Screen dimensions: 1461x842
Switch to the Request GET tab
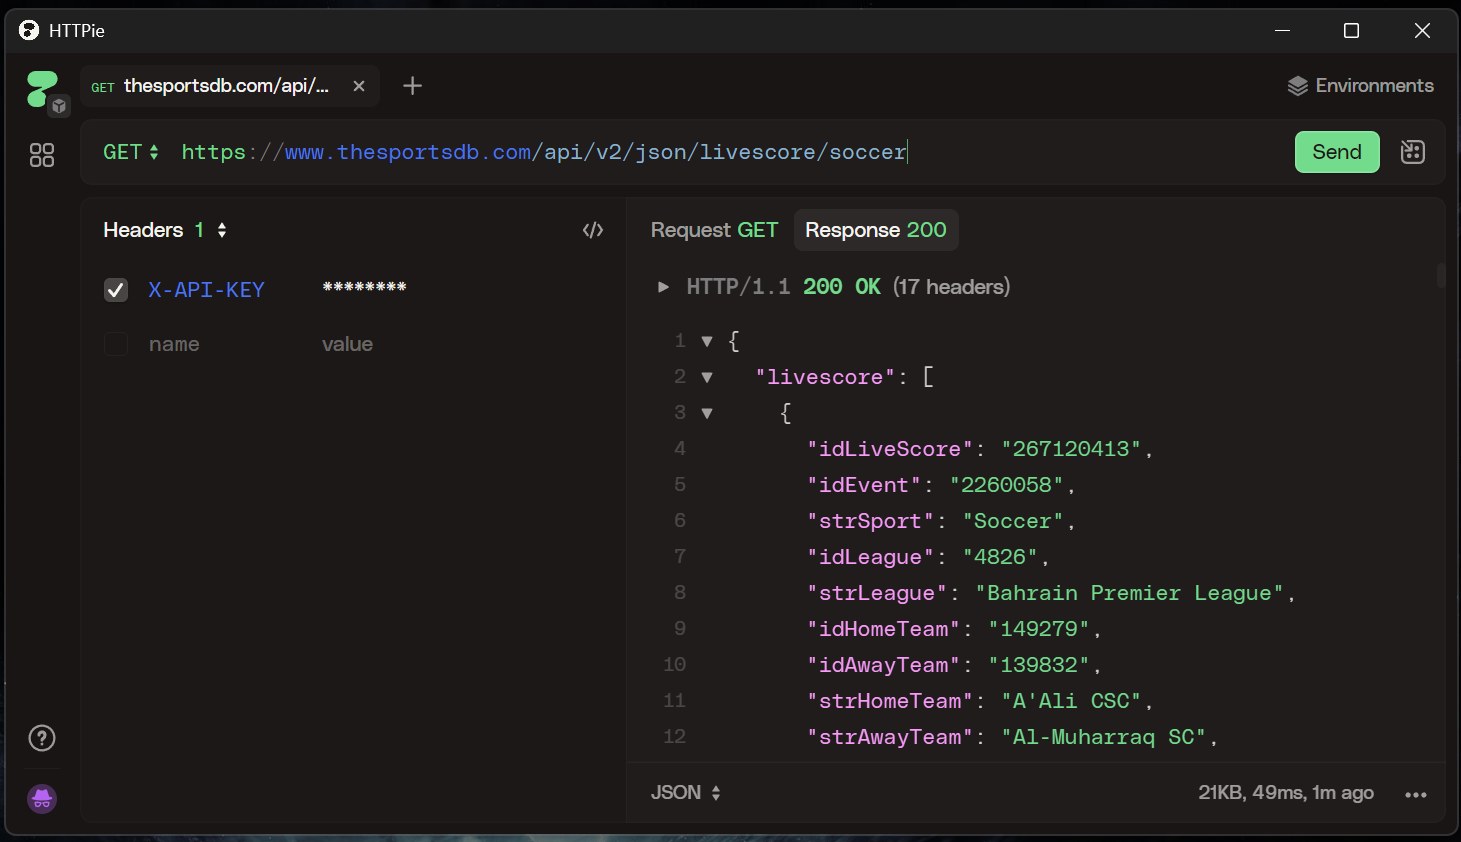pyautogui.click(x=714, y=230)
